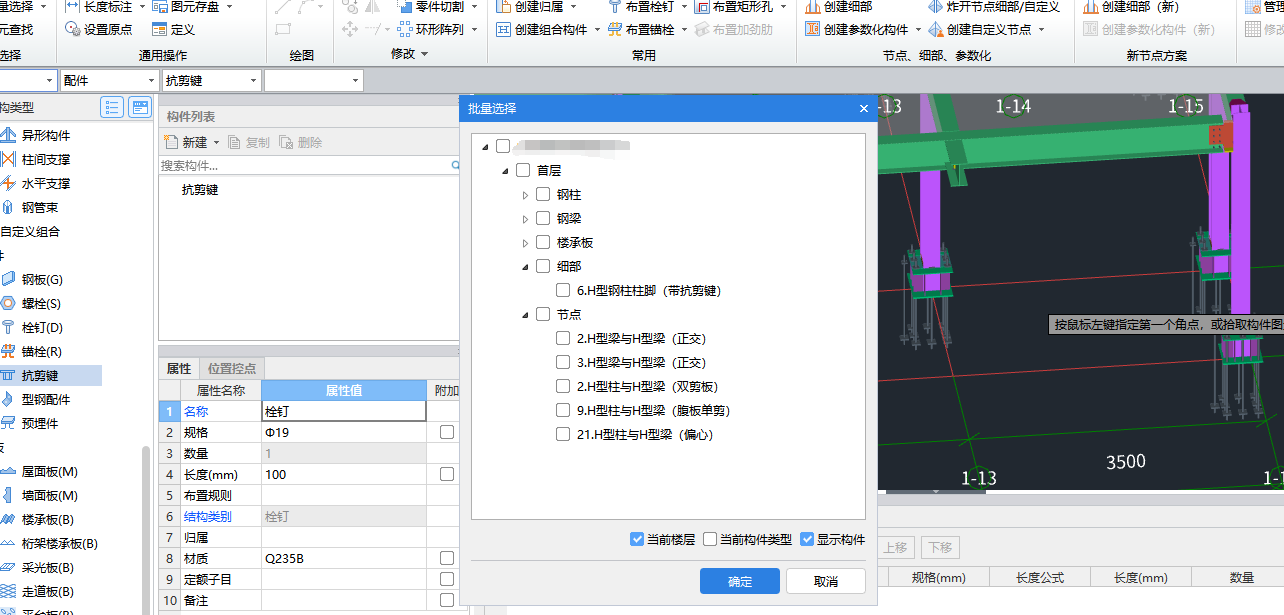
Task: Check 2.H型柱与H型梁（双剪板） checkbox
Action: 563,387
